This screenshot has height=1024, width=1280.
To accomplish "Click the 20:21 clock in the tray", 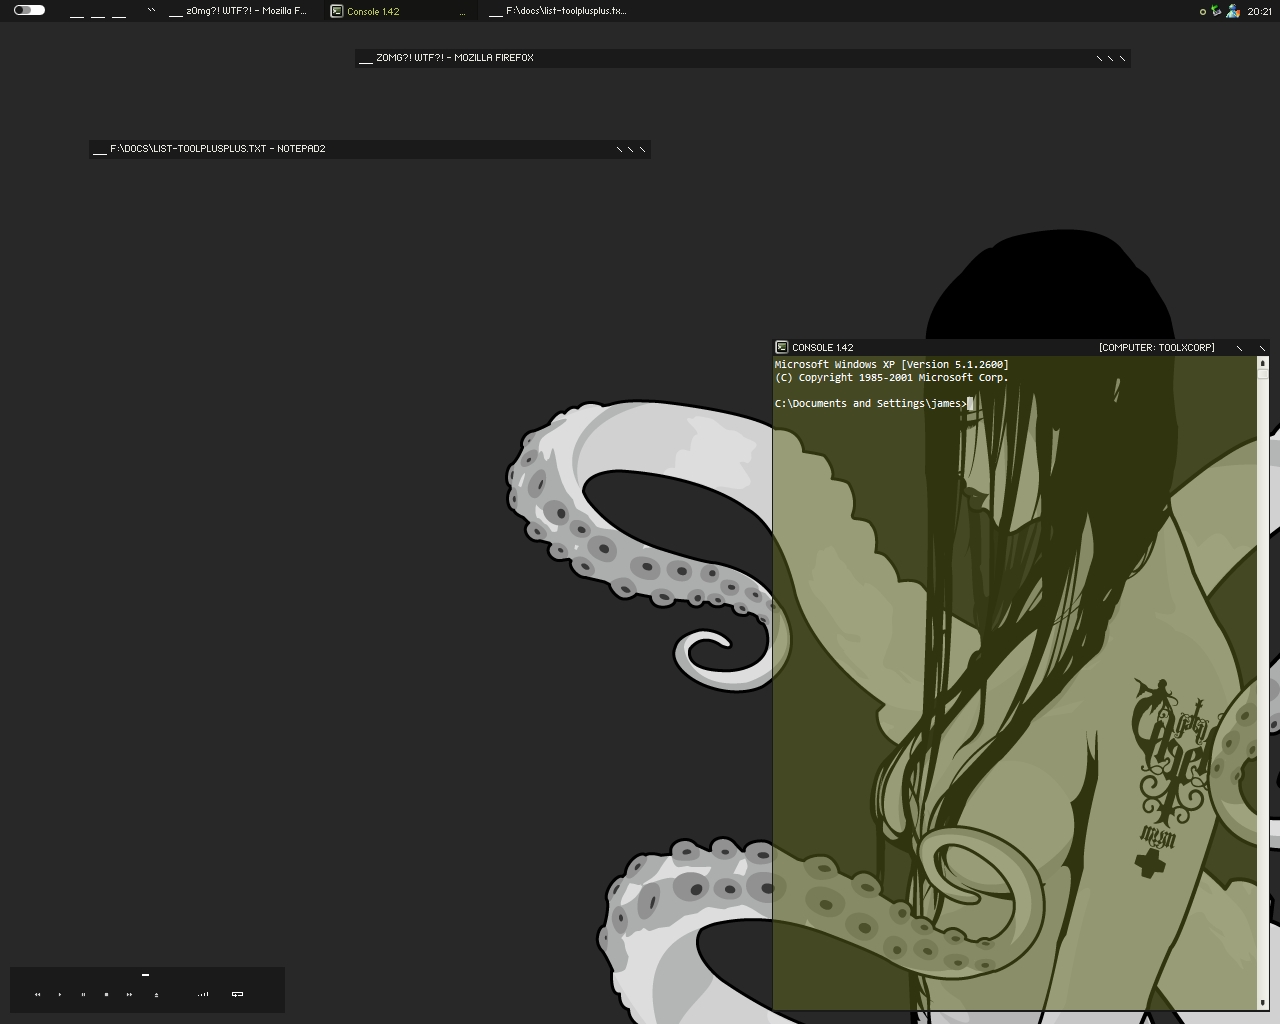I will pos(1260,12).
